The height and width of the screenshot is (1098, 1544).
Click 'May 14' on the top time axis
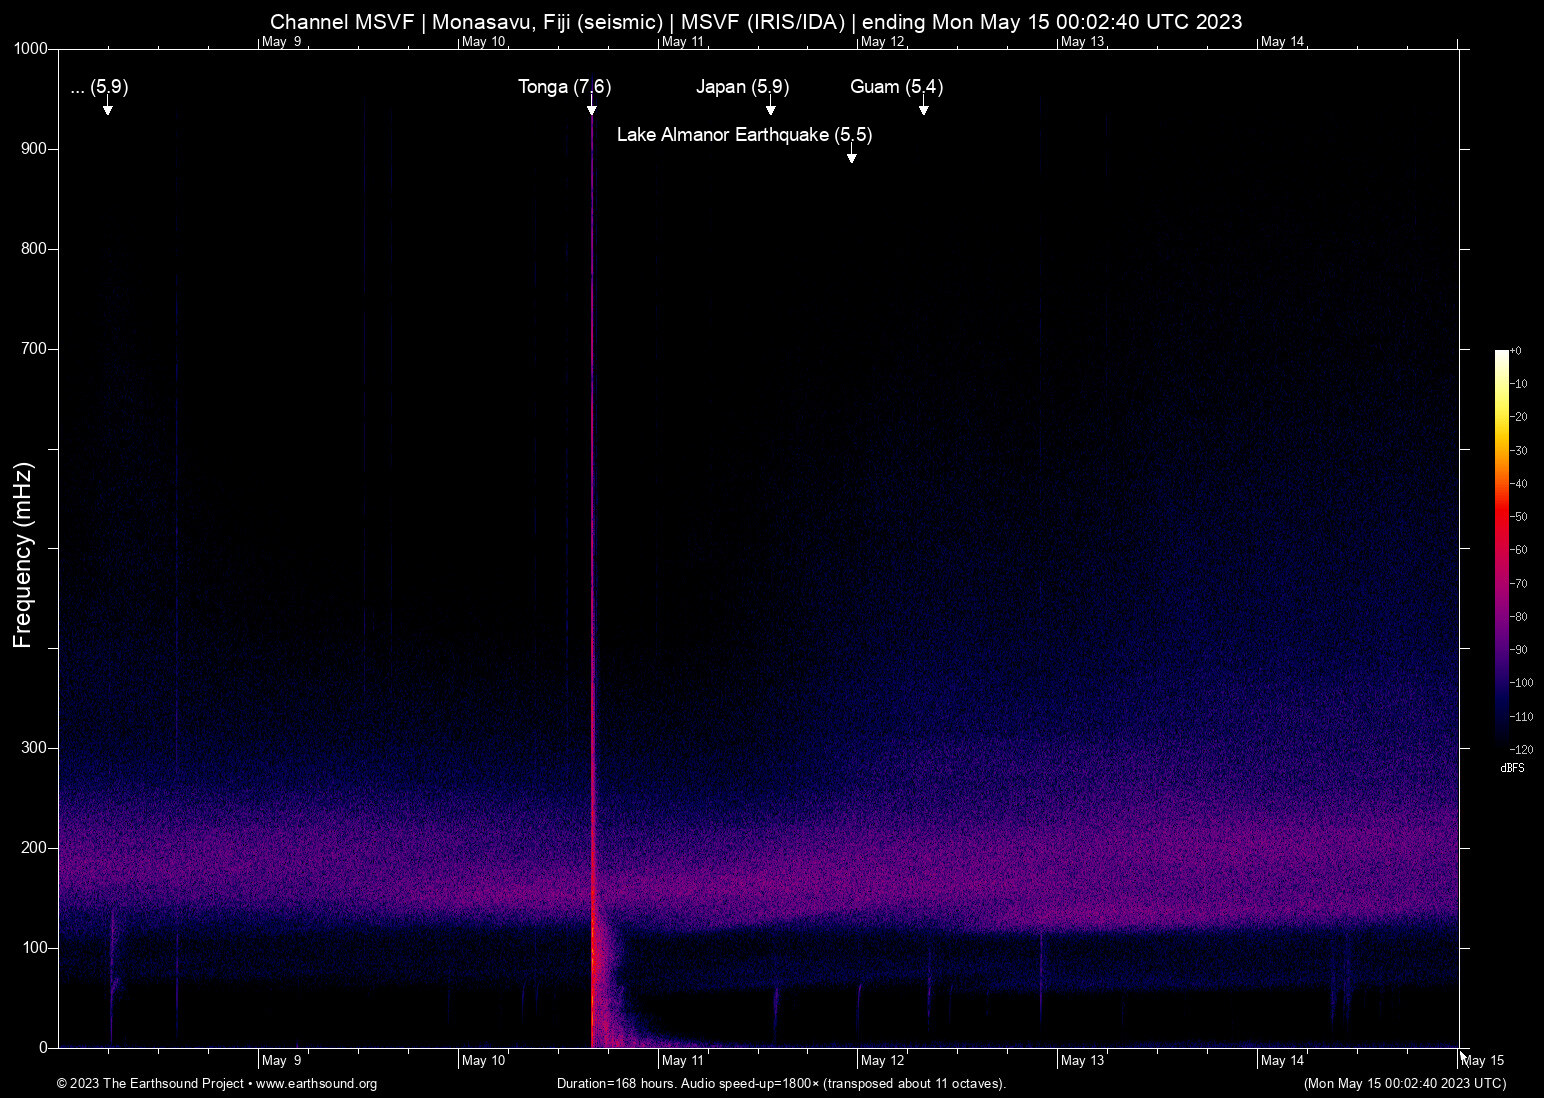pos(1284,42)
